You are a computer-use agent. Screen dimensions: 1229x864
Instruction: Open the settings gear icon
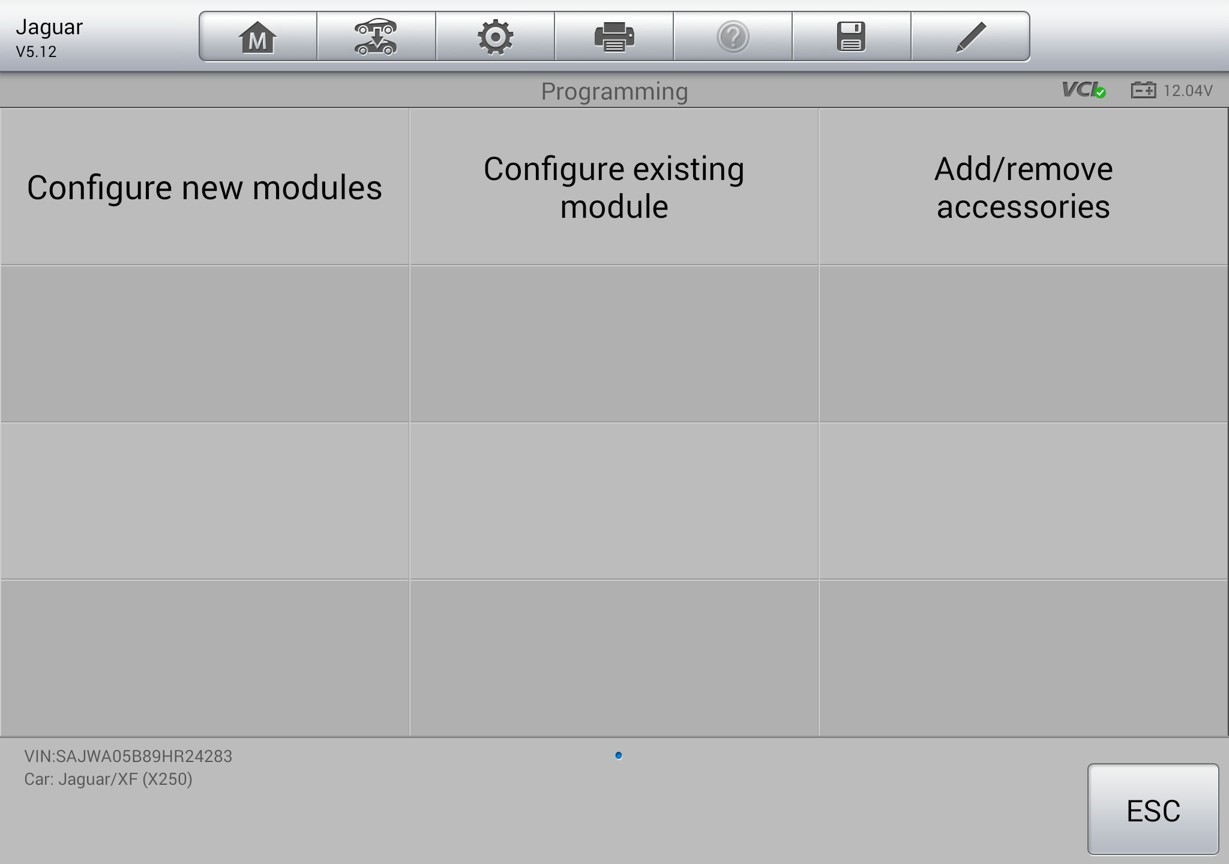[495, 37]
